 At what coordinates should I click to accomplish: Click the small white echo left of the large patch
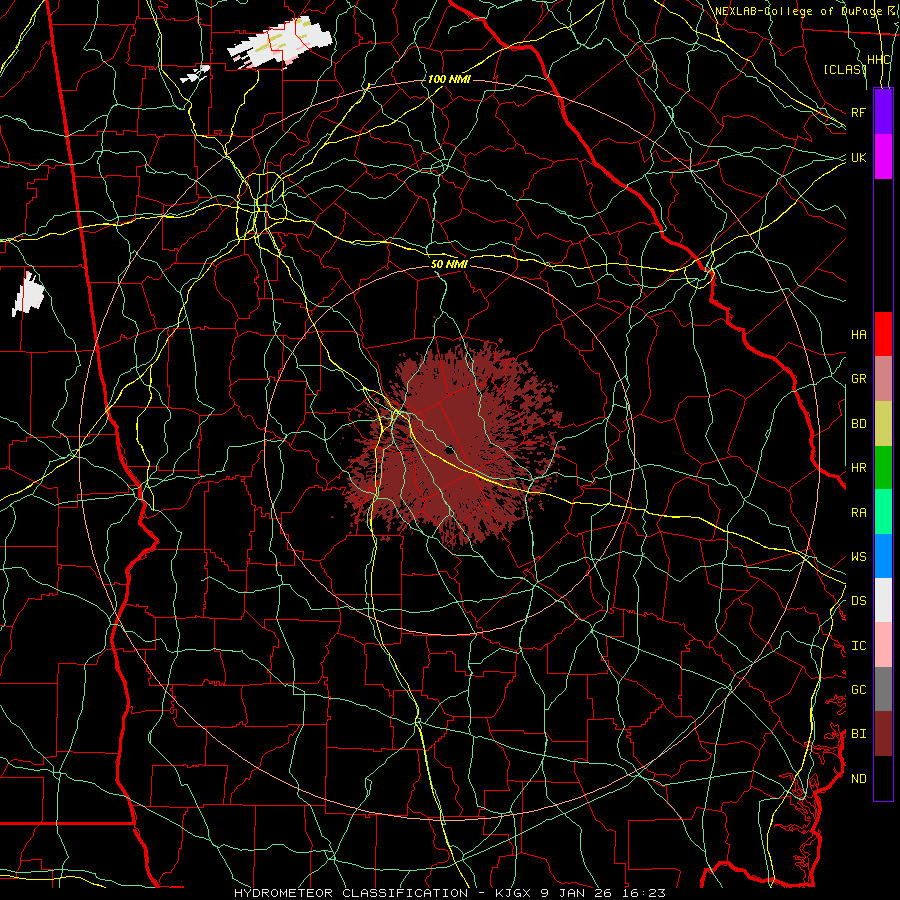(x=196, y=73)
